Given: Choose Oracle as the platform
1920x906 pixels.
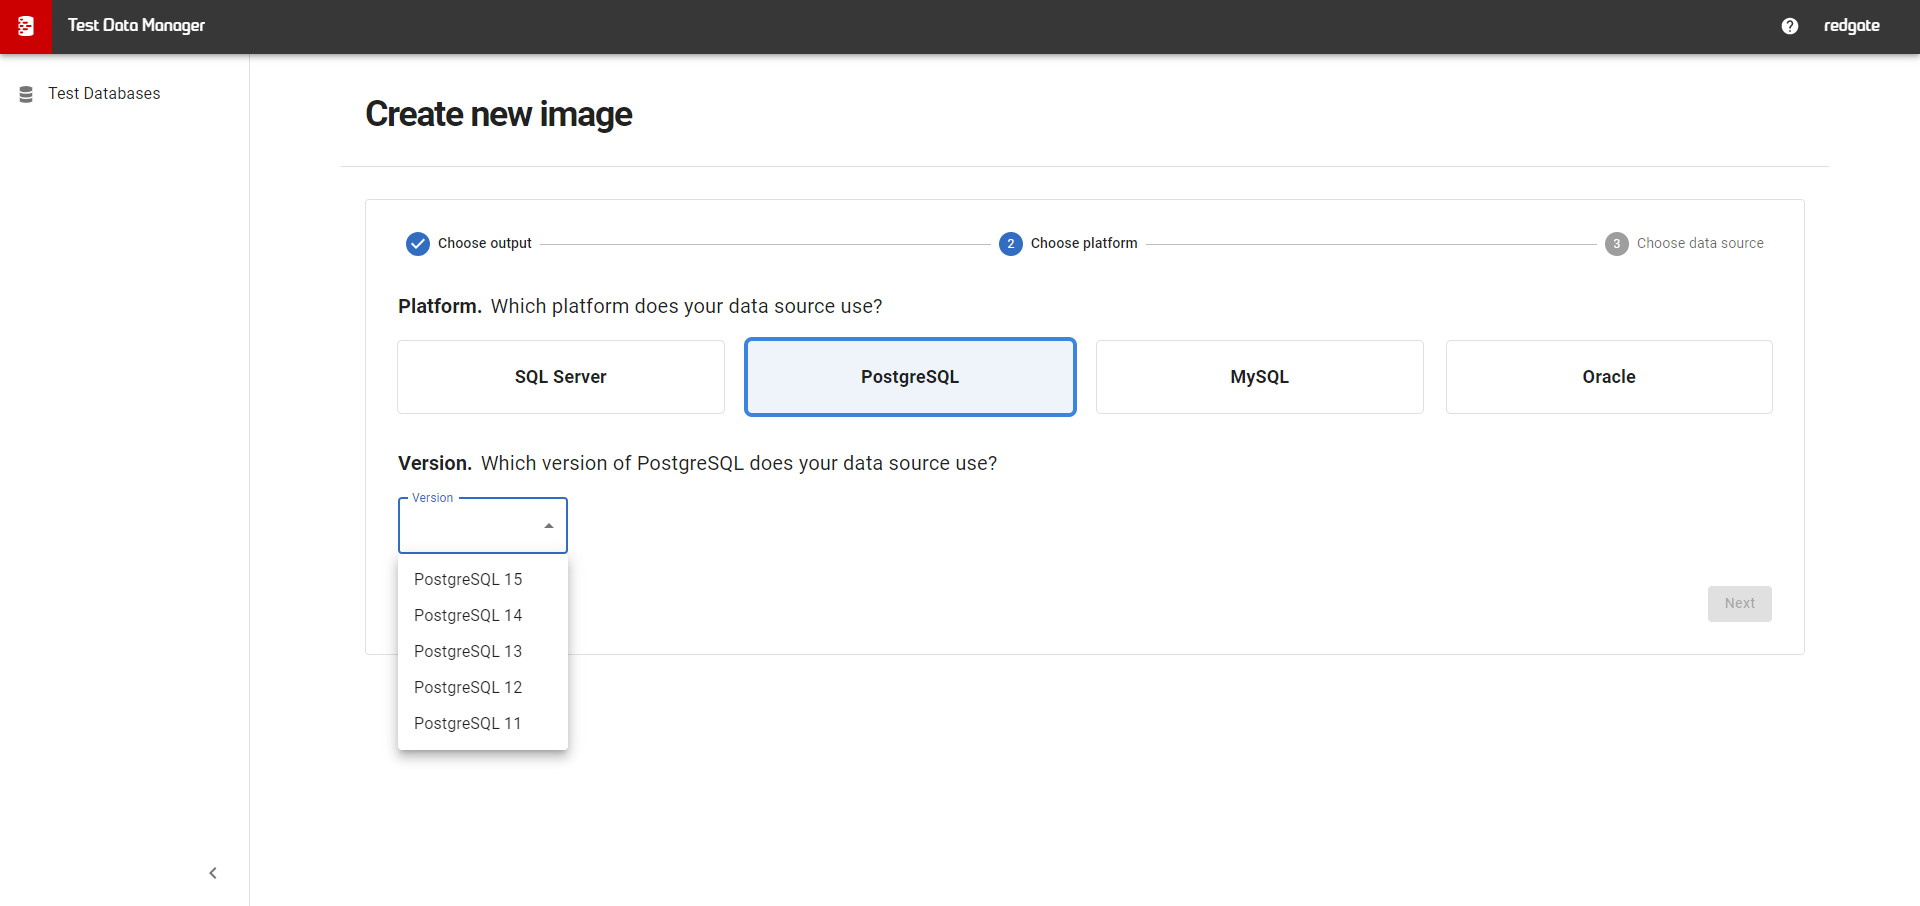Looking at the screenshot, I should tap(1608, 377).
